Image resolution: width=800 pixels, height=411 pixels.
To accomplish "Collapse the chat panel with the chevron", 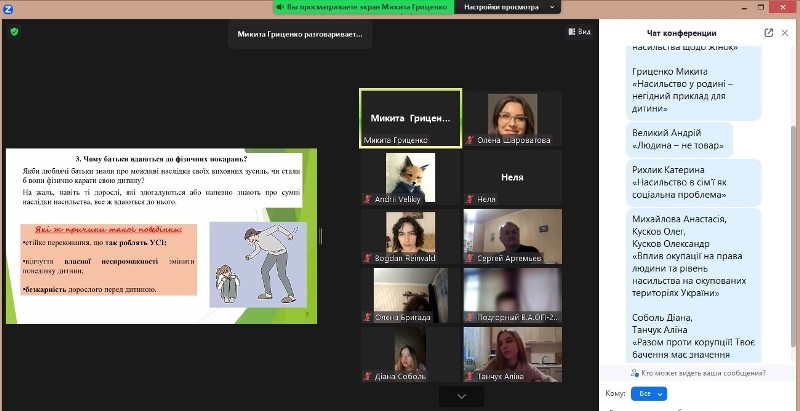I will pos(785,32).
